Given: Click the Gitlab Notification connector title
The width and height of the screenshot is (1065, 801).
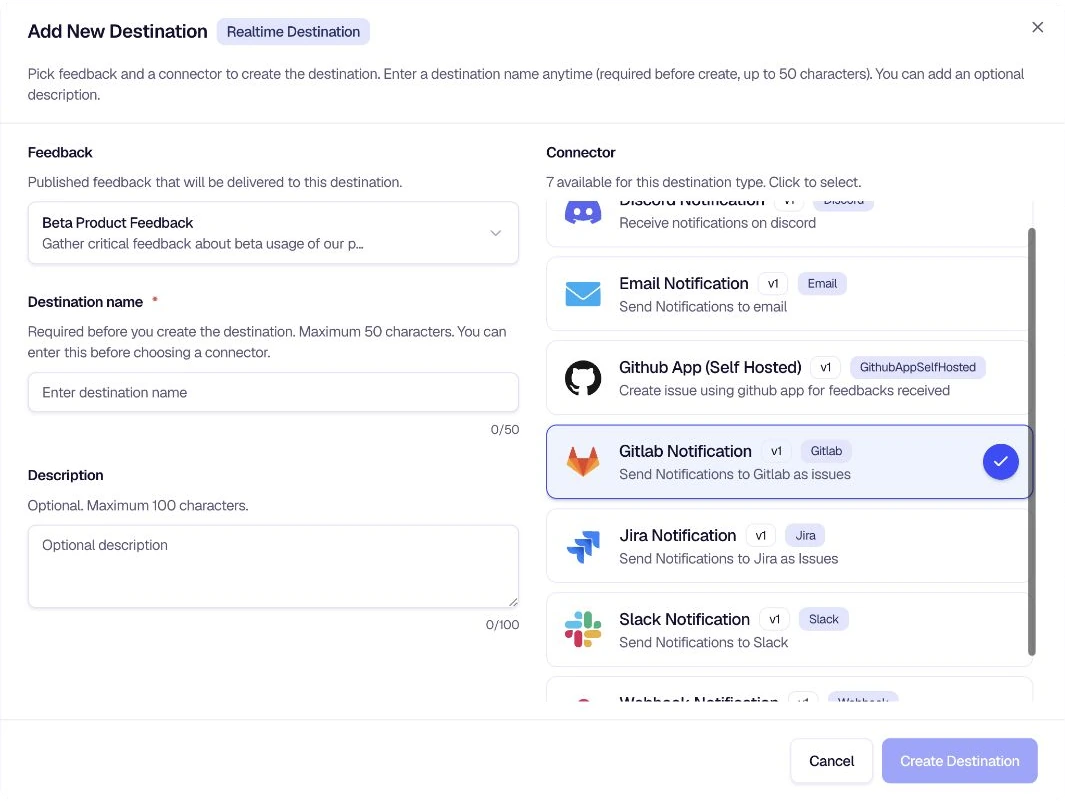Looking at the screenshot, I should click(685, 451).
